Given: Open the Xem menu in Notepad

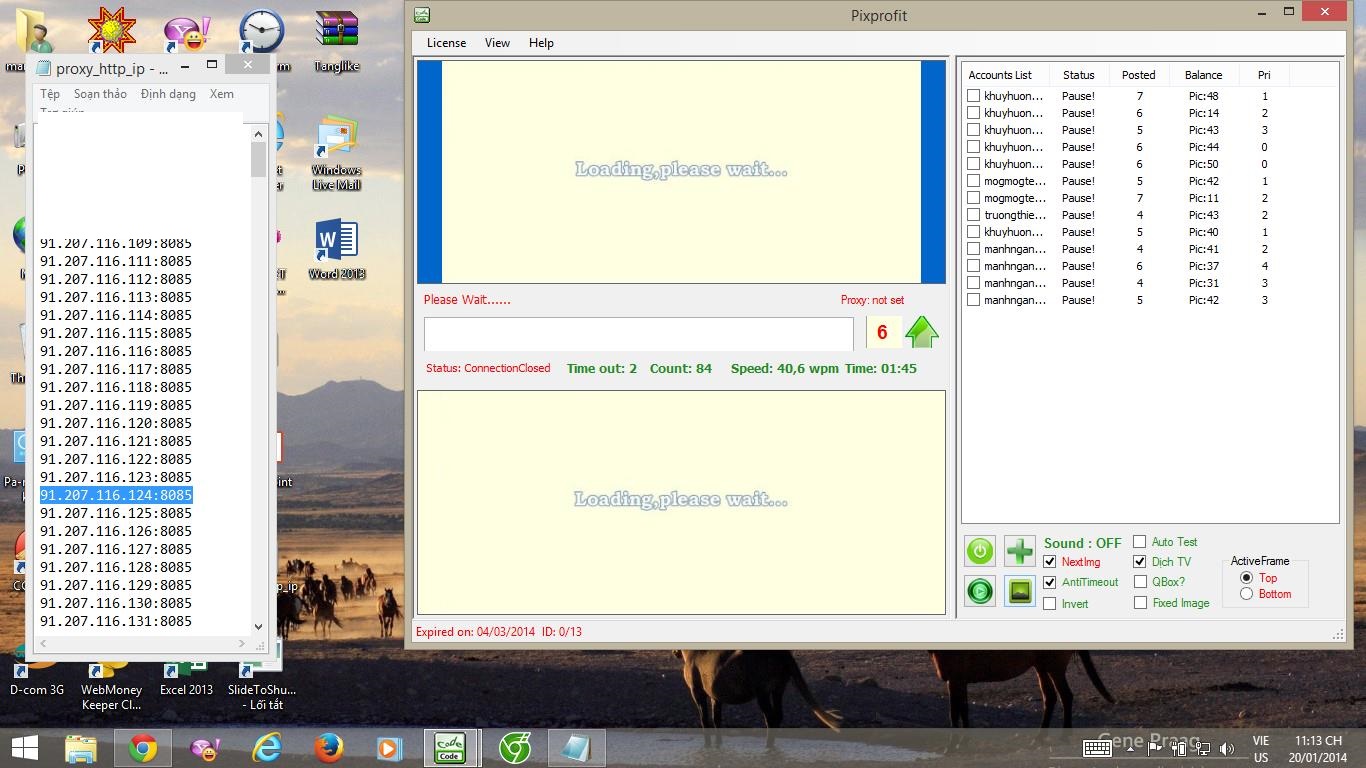Looking at the screenshot, I should [x=222, y=94].
